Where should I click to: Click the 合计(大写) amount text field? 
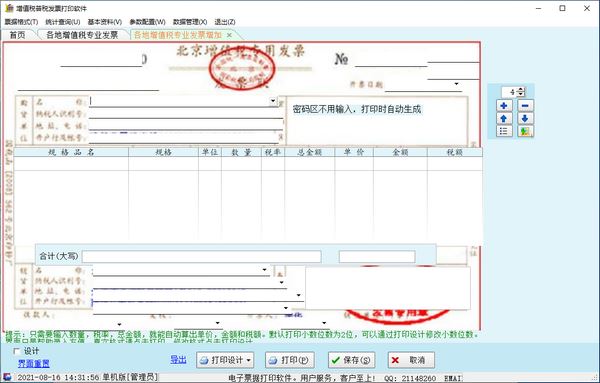point(202,256)
